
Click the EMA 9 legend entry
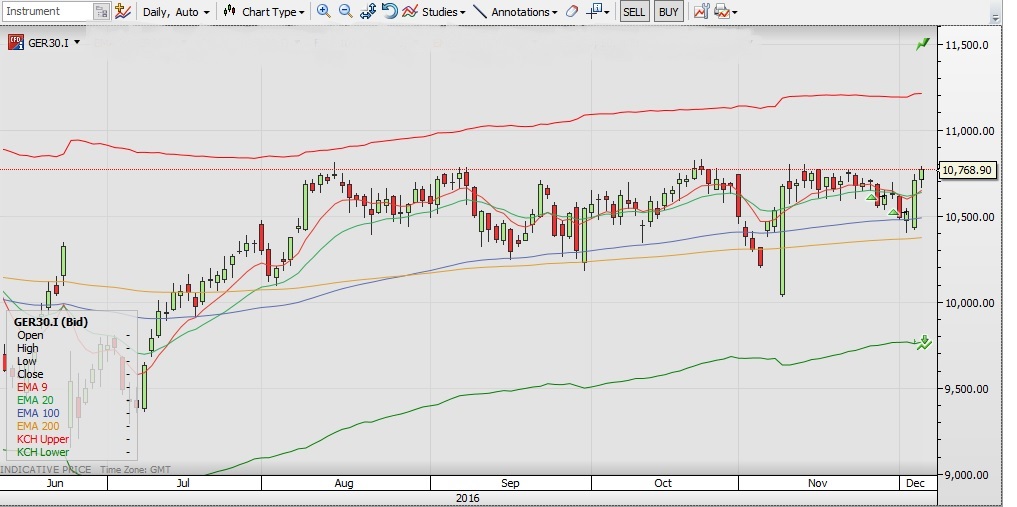click(32, 387)
